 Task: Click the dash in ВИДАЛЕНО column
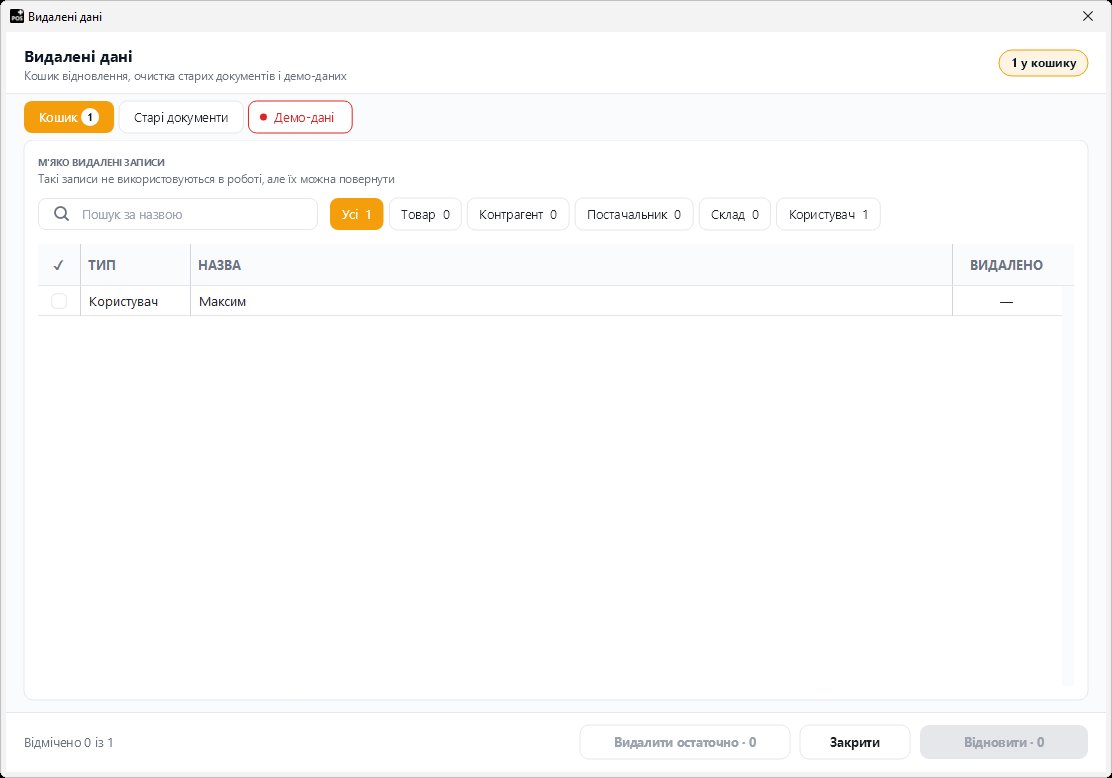[x=1006, y=302]
